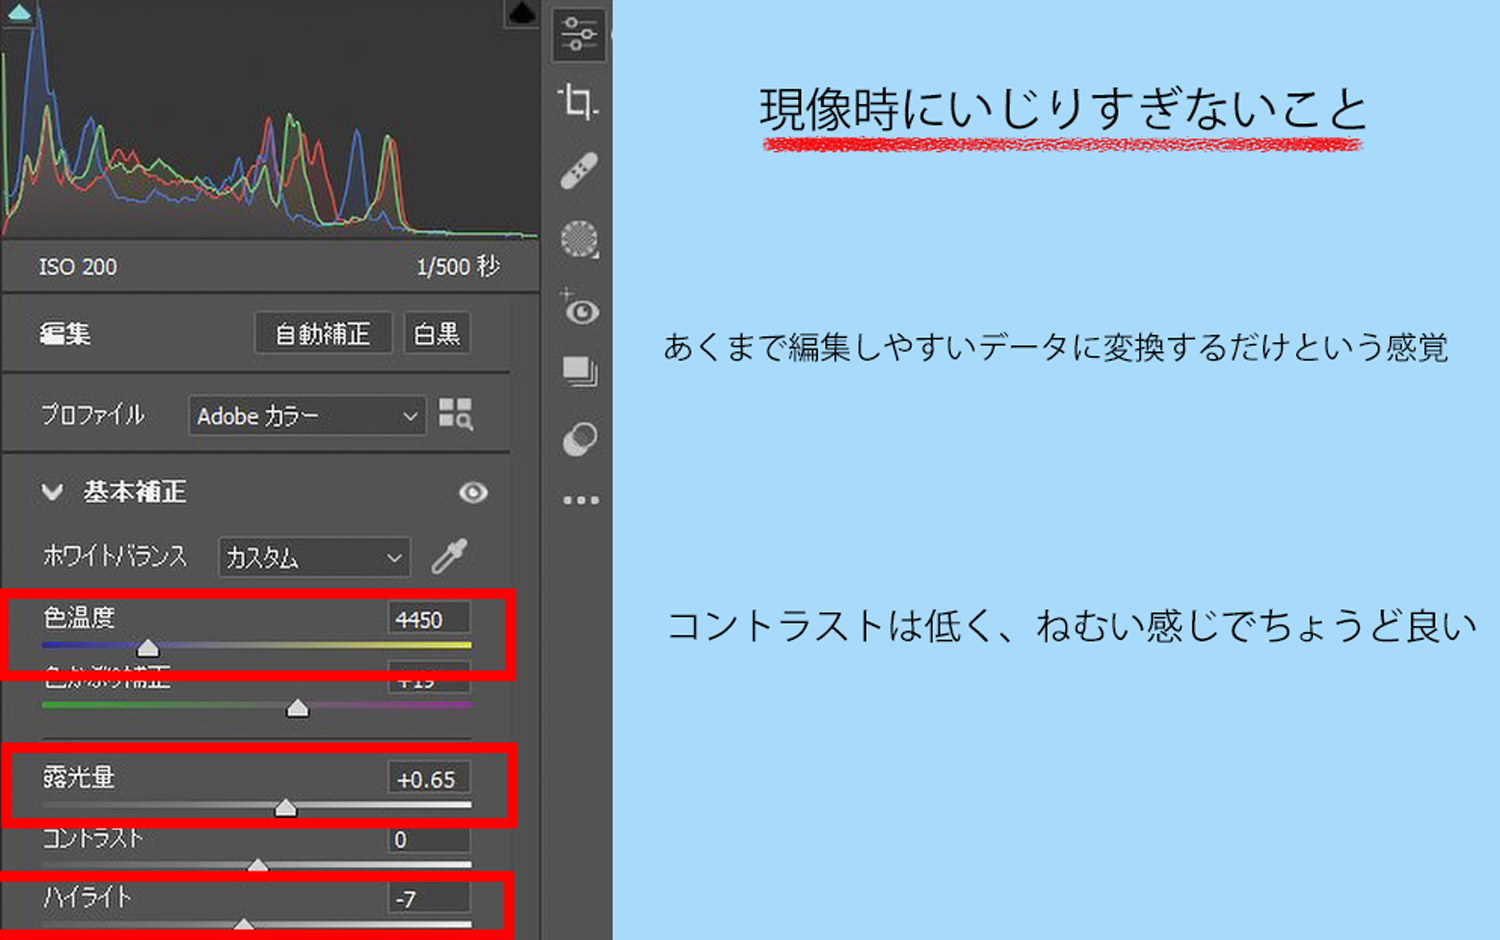Open the カスタム white balance dropdown

pyautogui.click(x=313, y=558)
